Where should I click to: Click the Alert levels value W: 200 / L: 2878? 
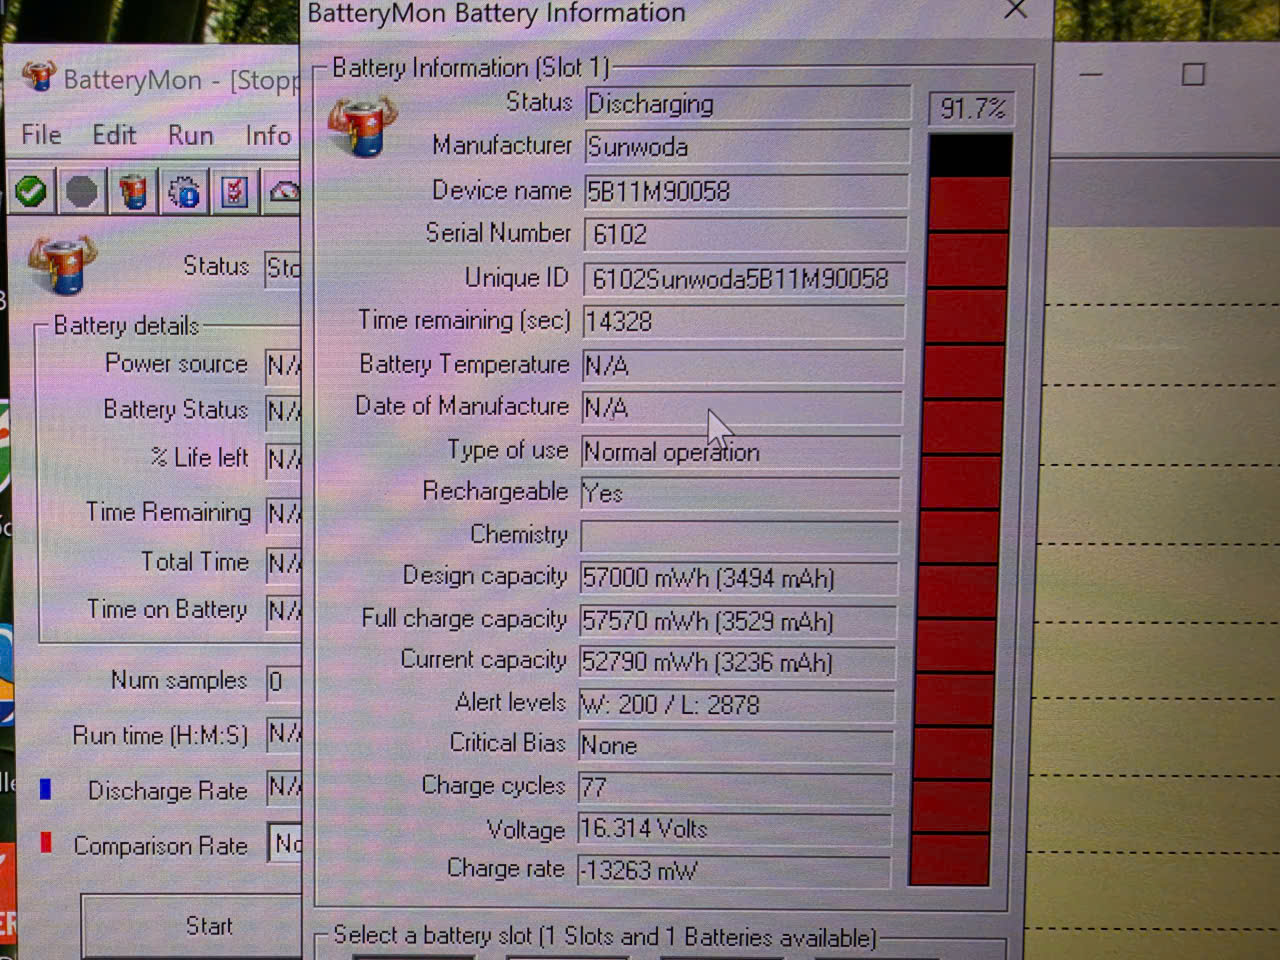[737, 705]
